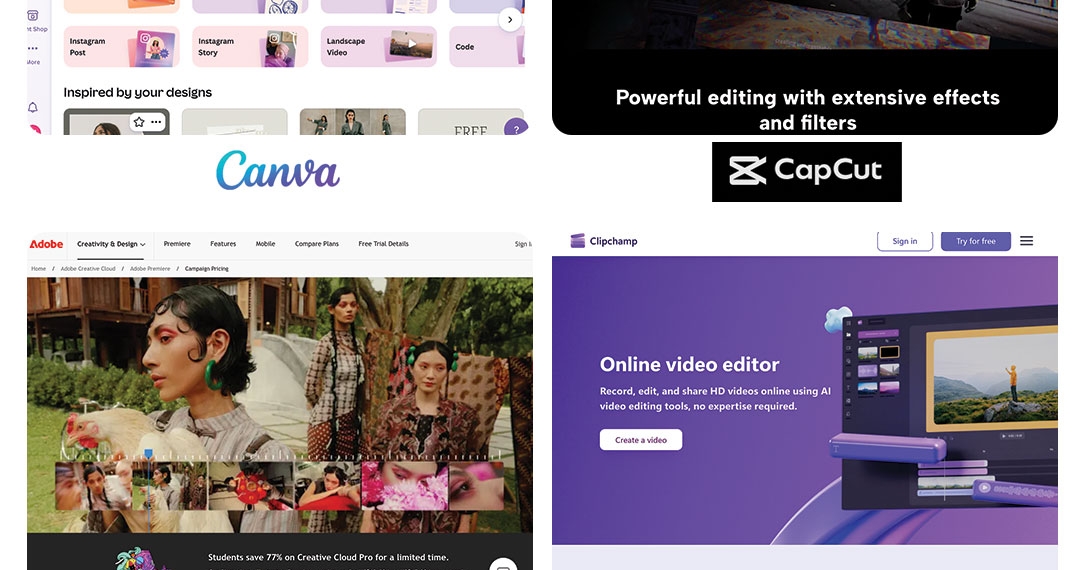The image size is (1080, 570).
Task: Click the three-women inspired design thumbnail
Action: point(353,122)
